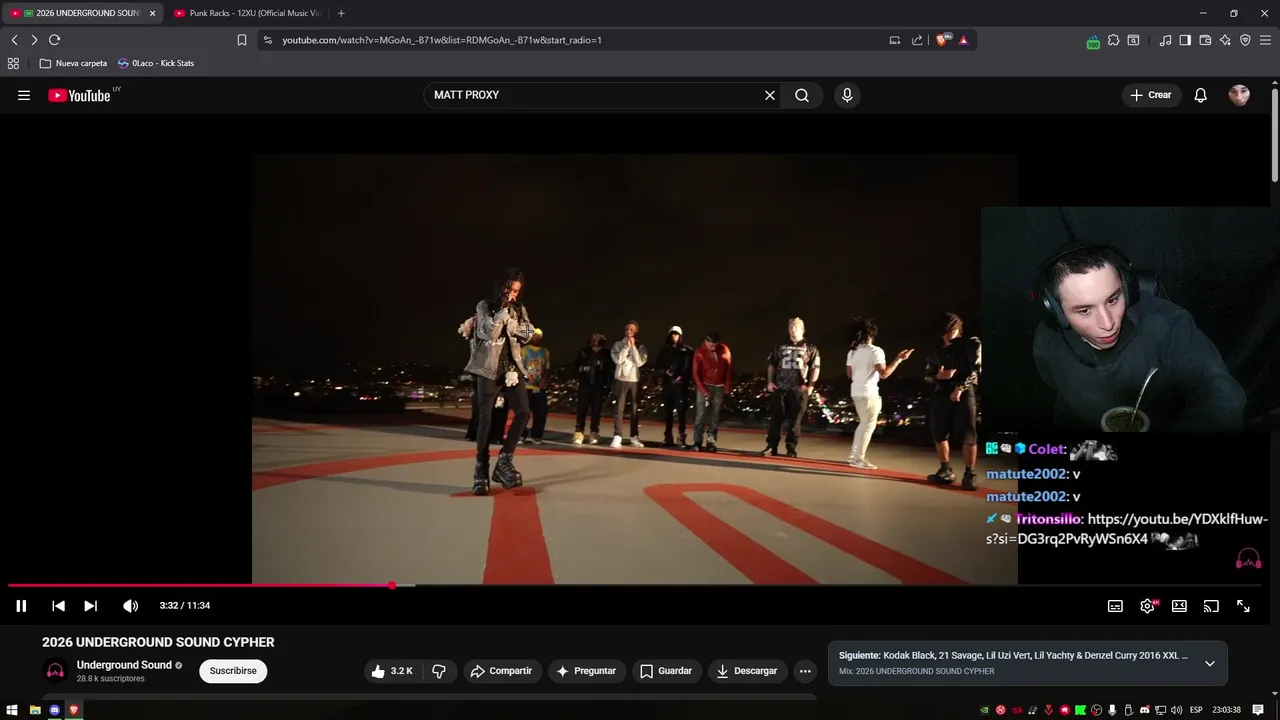Cast video to a device
1280x720 pixels.
[x=1211, y=606]
